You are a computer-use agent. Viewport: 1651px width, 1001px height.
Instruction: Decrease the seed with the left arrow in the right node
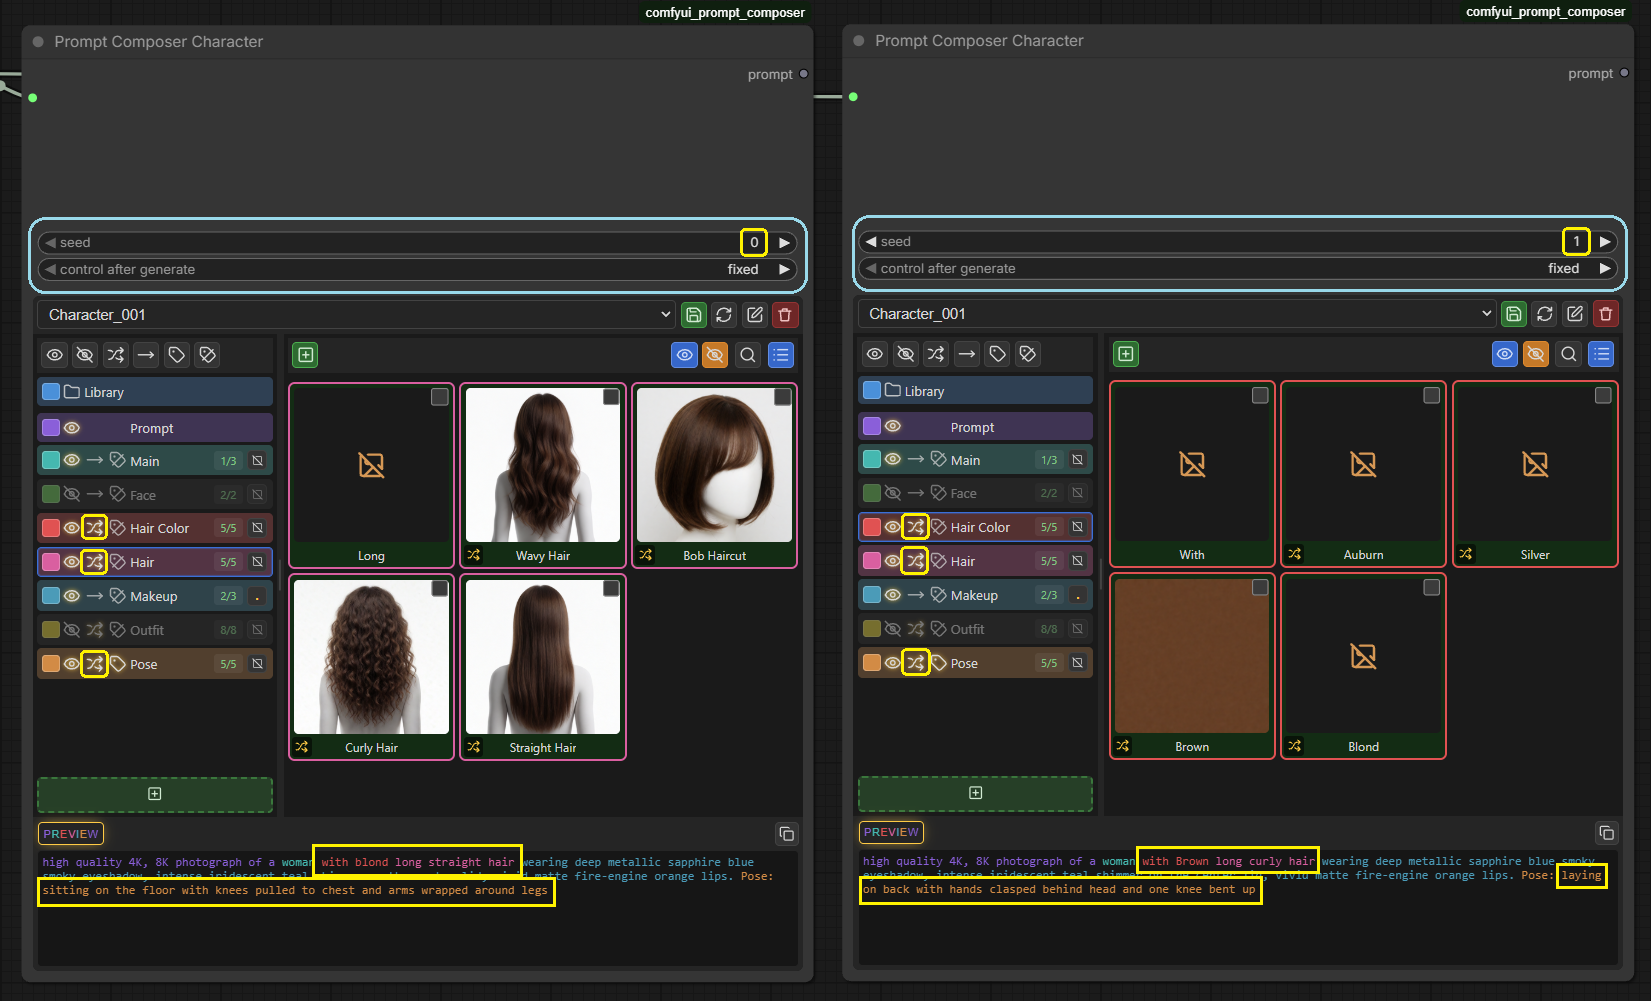pos(871,242)
